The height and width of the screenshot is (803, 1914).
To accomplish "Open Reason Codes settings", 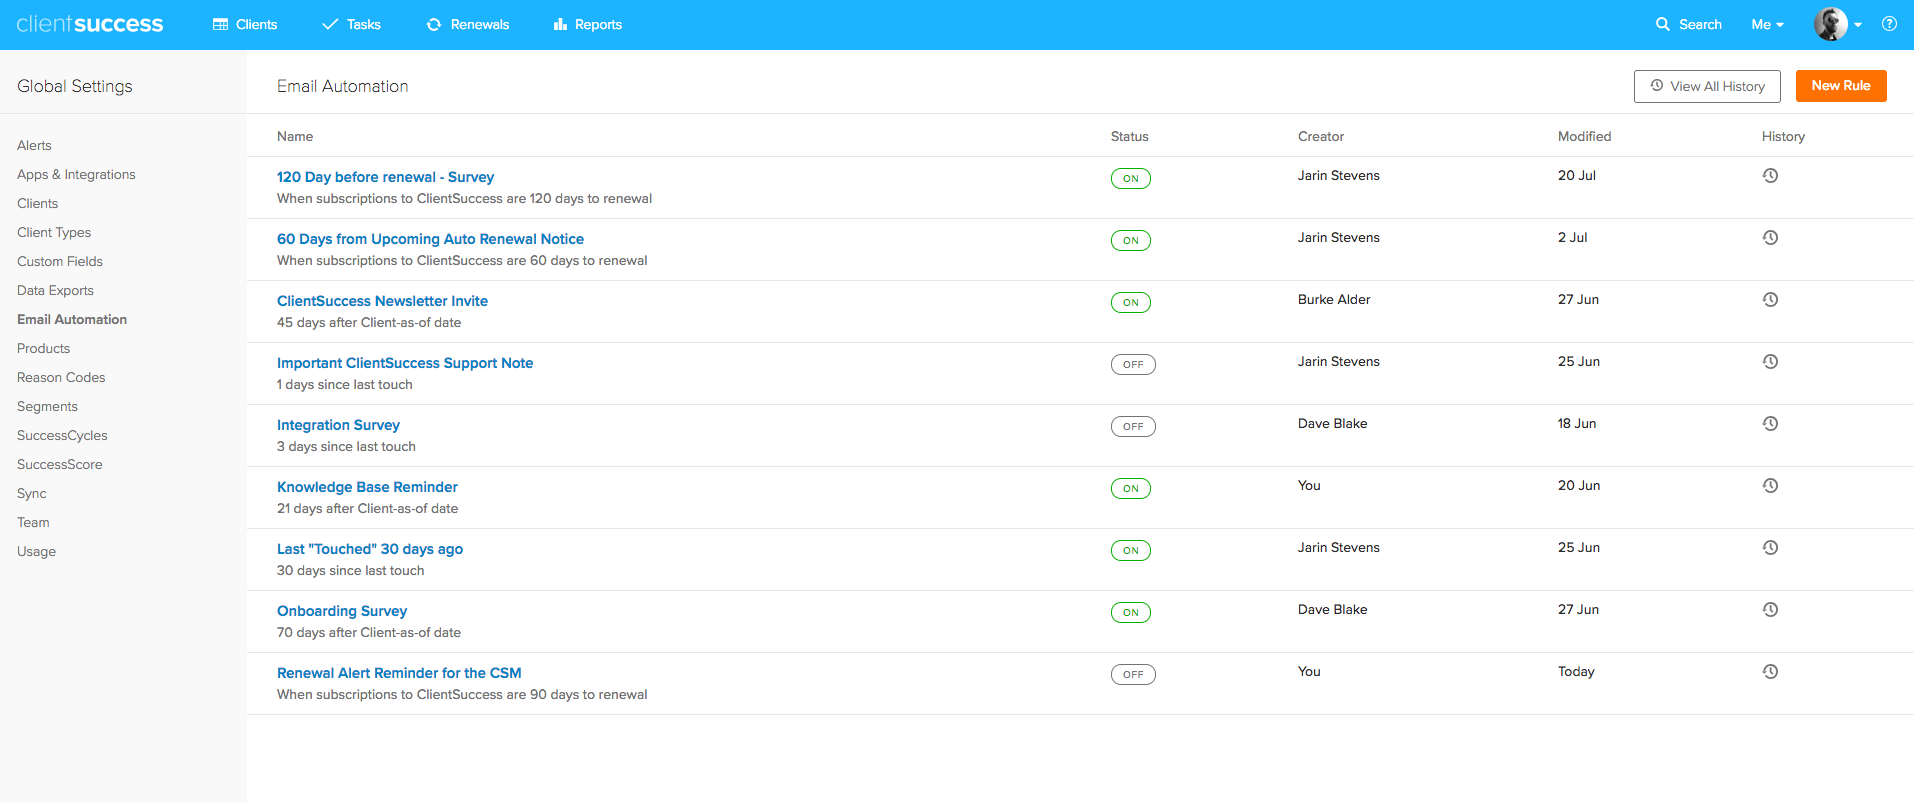I will pos(61,377).
